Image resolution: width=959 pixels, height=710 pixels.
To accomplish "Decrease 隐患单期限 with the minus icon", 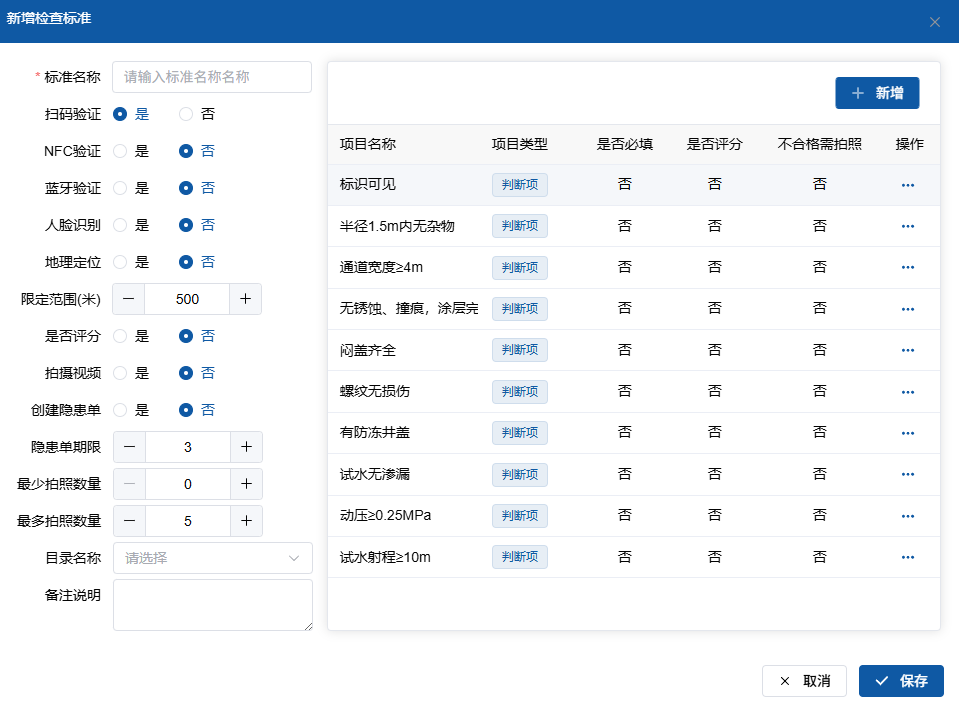I will [130, 447].
